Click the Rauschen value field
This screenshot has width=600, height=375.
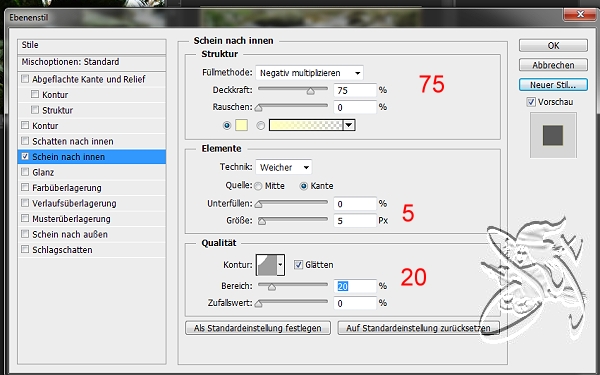pyautogui.click(x=355, y=107)
